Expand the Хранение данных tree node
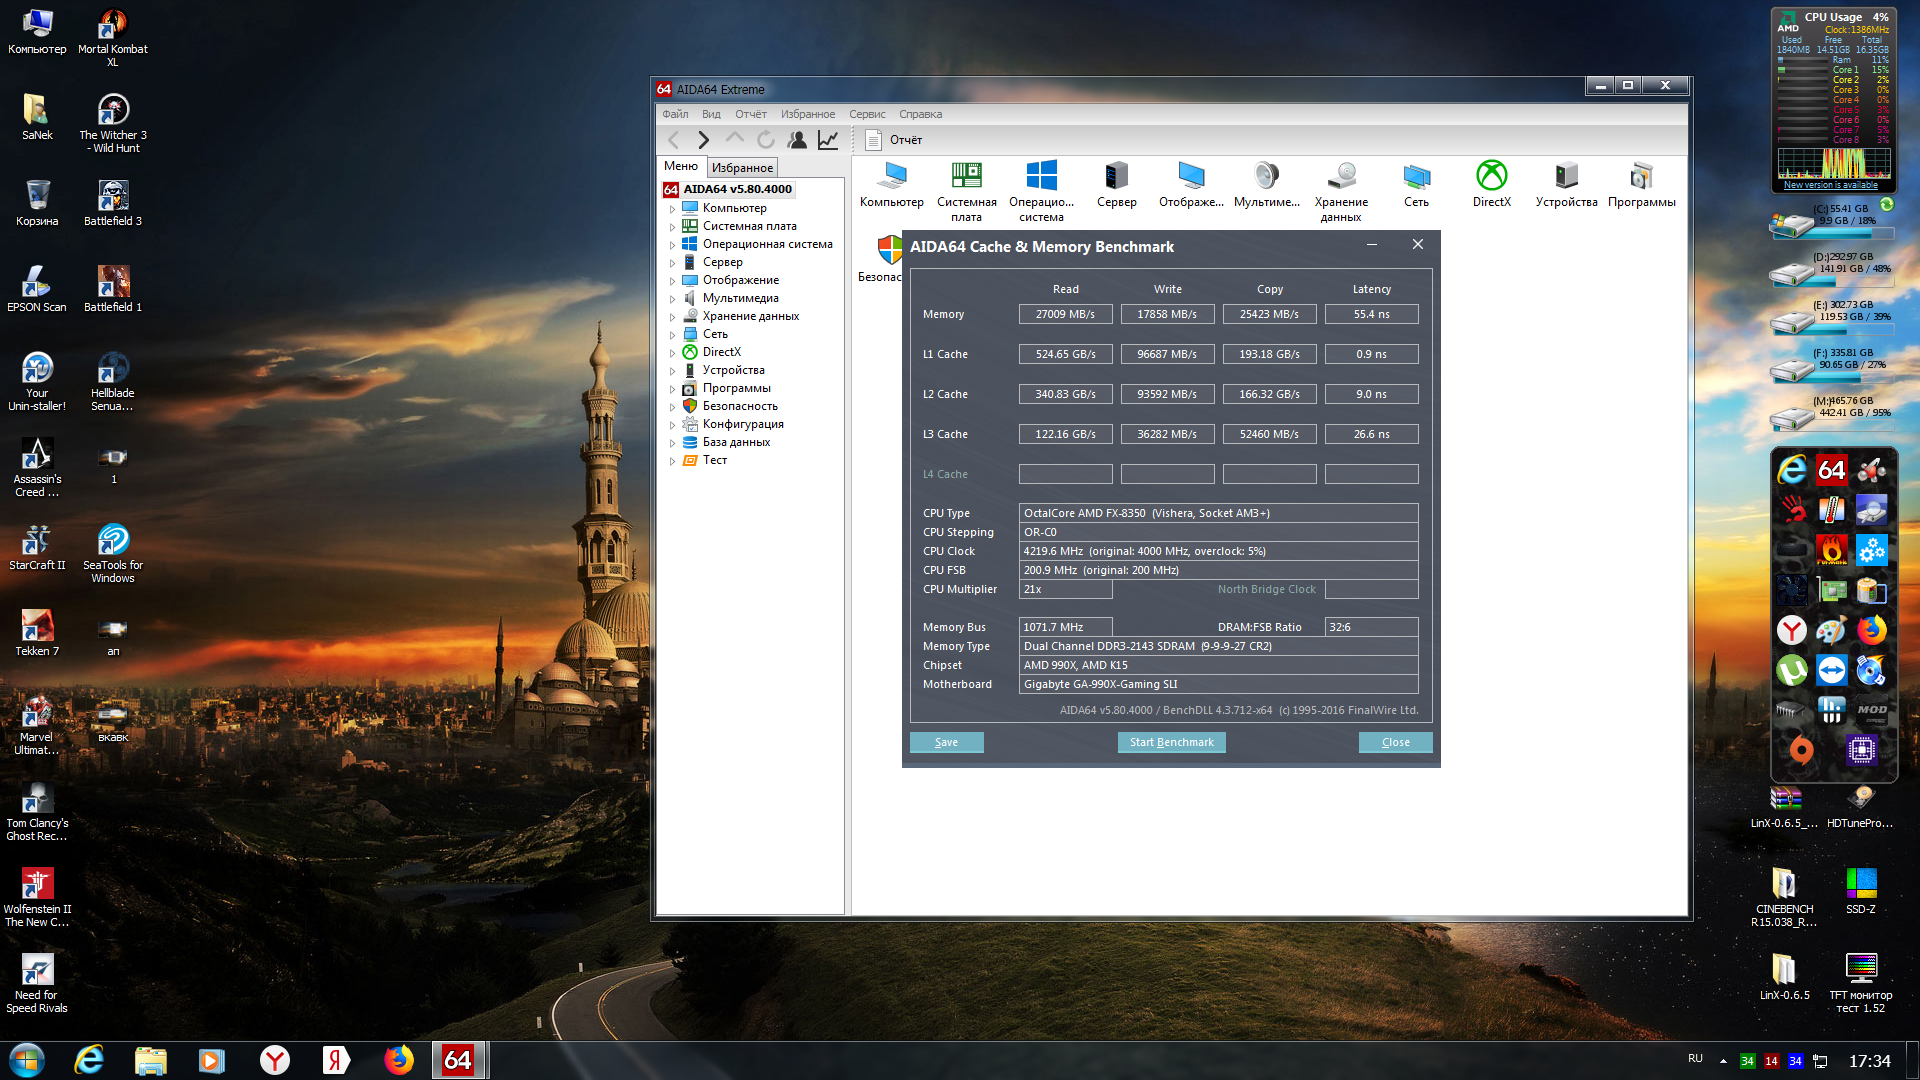Screen dimensions: 1920x1080 [672, 317]
